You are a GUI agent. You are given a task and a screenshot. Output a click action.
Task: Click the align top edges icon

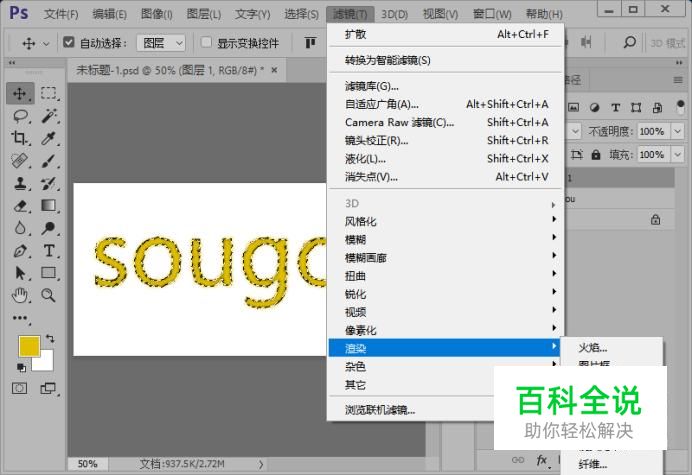pos(310,42)
